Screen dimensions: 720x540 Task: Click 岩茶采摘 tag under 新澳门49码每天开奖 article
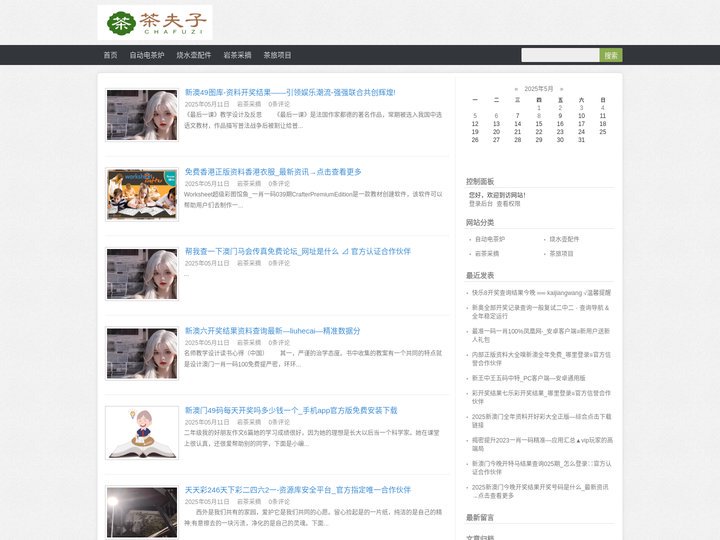tap(249, 422)
